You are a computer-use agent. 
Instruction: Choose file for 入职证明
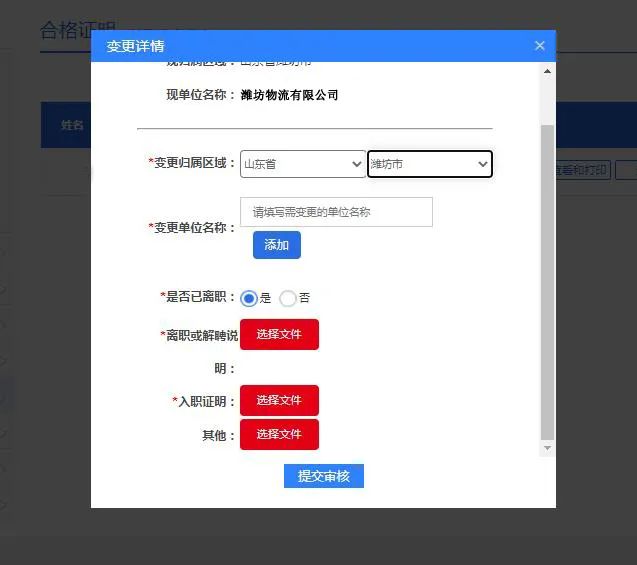(279, 400)
